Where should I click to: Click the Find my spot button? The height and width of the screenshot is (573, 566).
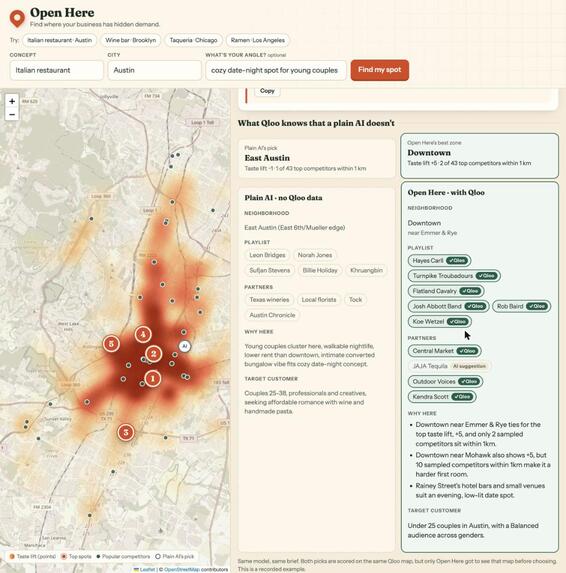coord(380,70)
